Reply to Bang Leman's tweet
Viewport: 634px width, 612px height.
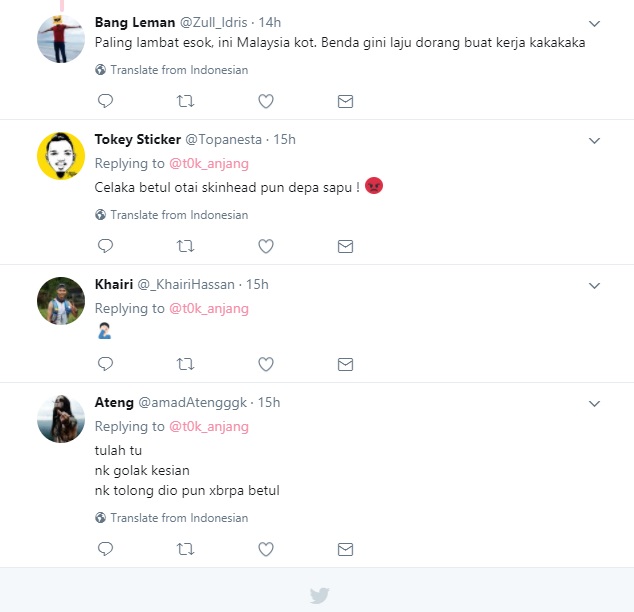pos(105,101)
